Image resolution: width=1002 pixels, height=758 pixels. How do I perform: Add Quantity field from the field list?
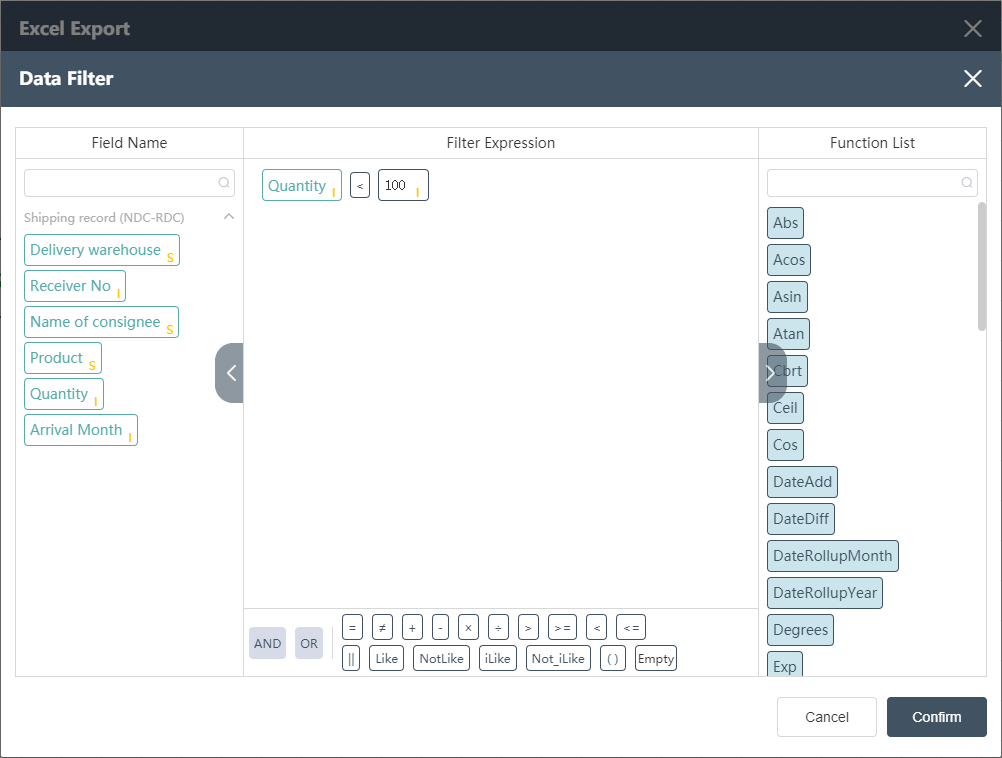(x=64, y=394)
